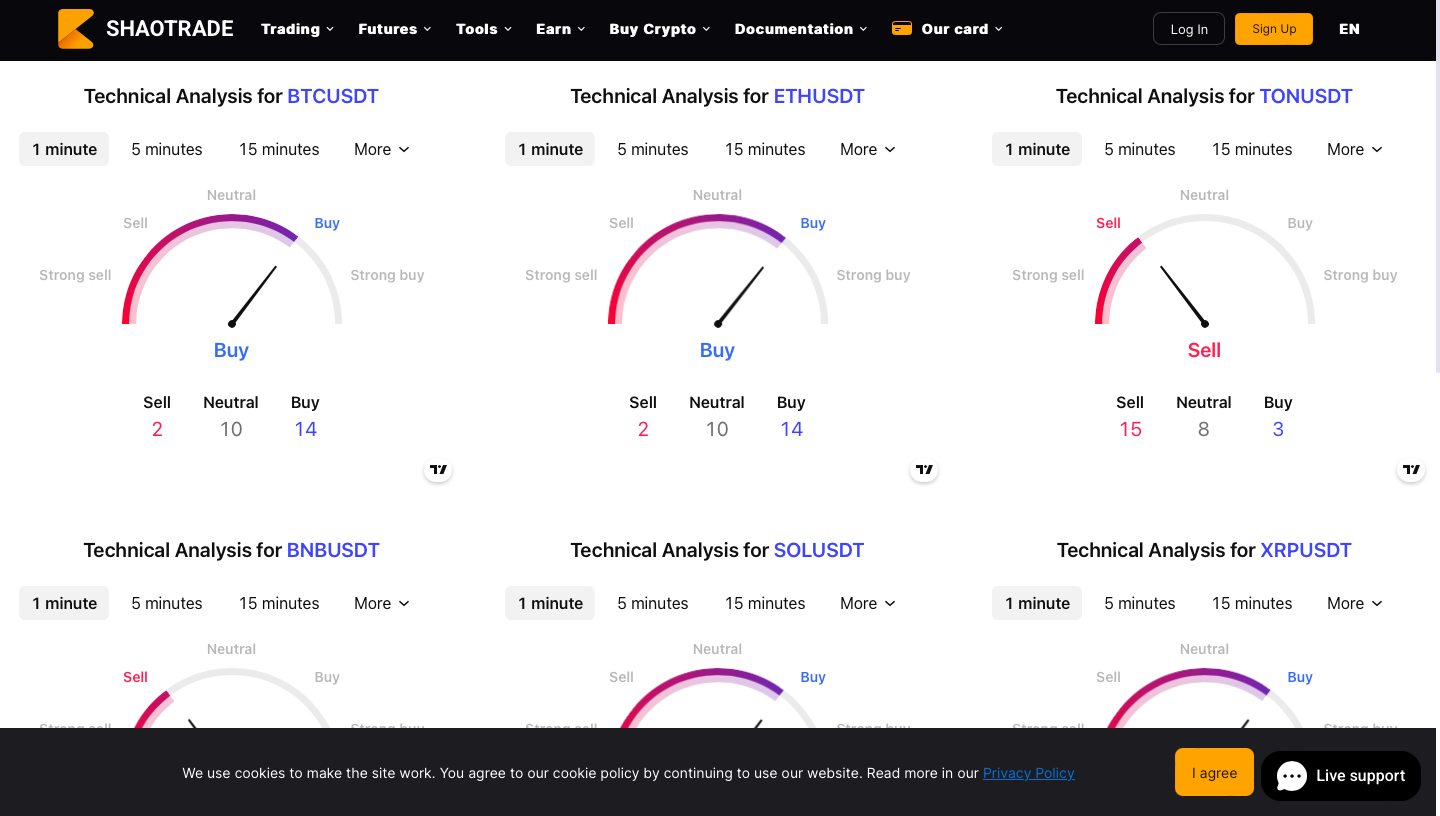Screen dimensions: 1440x816
Task: Open More timeframes for BTCUSDT
Action: pos(382,149)
